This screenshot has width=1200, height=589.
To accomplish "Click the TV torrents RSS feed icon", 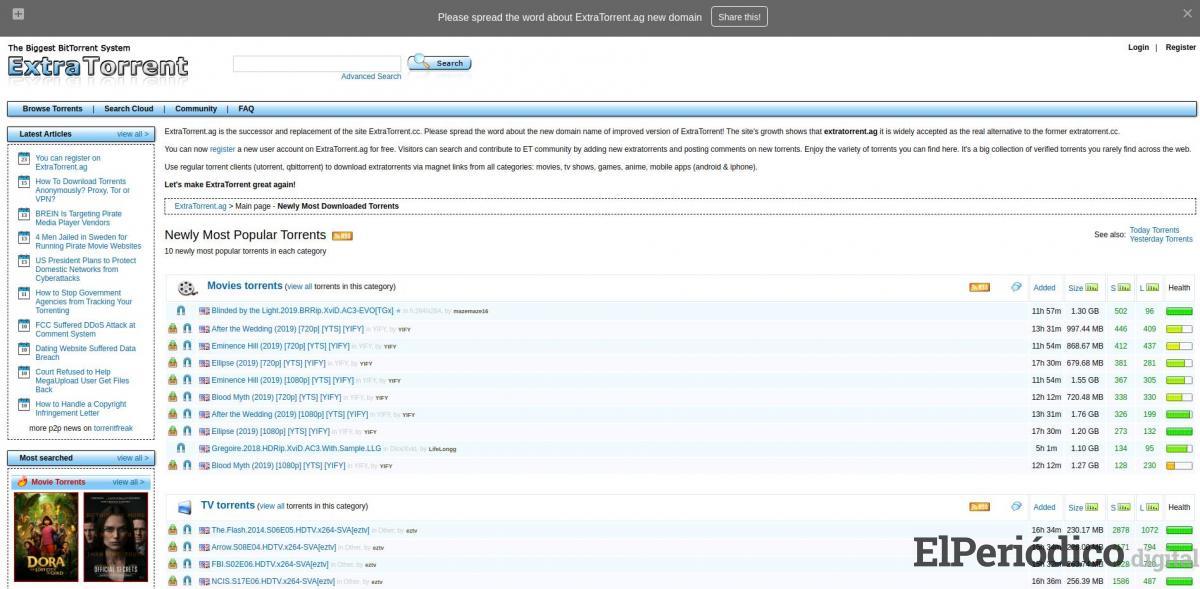I will coord(979,506).
